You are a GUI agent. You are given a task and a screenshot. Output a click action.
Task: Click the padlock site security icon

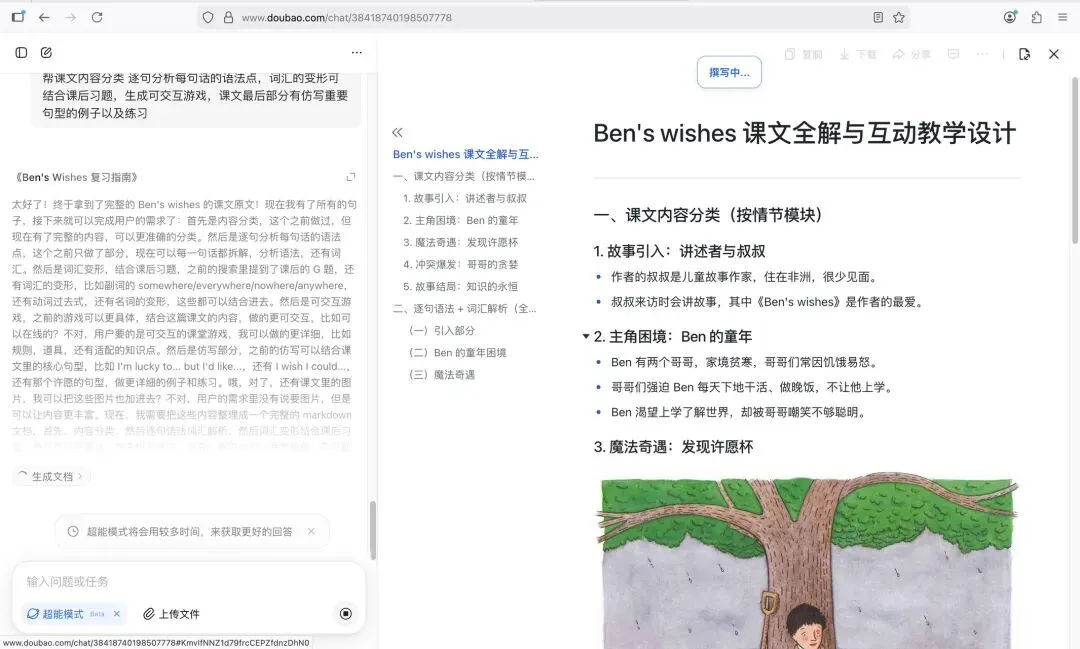point(229,18)
